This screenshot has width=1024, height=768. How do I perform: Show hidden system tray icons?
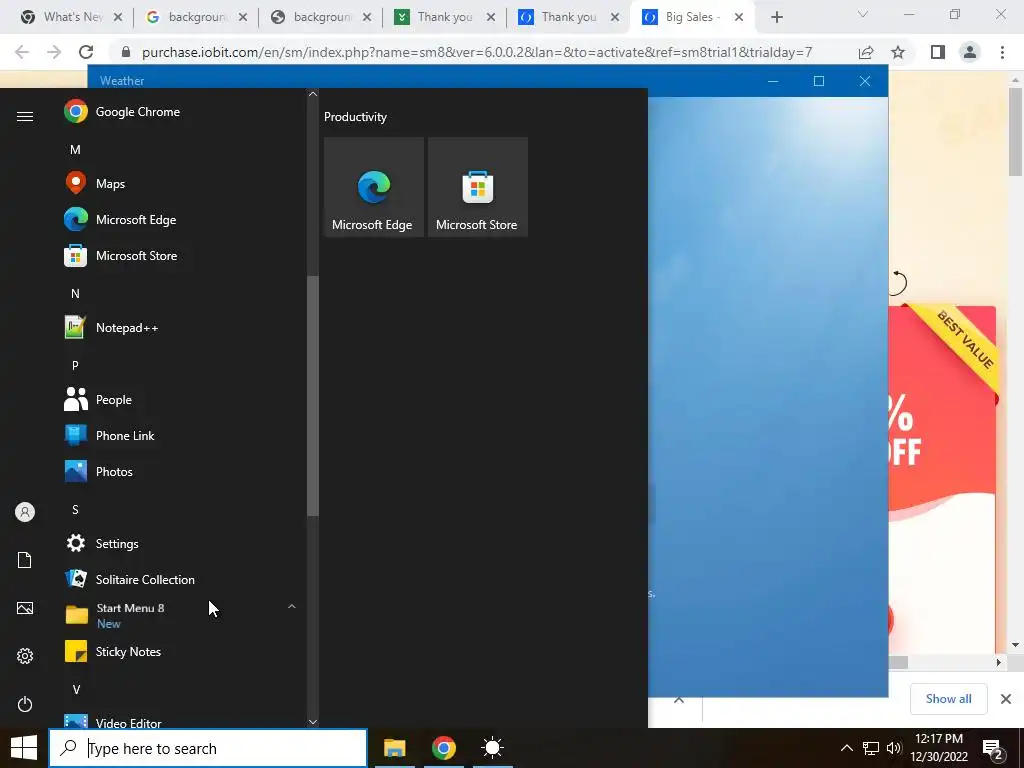pos(846,748)
